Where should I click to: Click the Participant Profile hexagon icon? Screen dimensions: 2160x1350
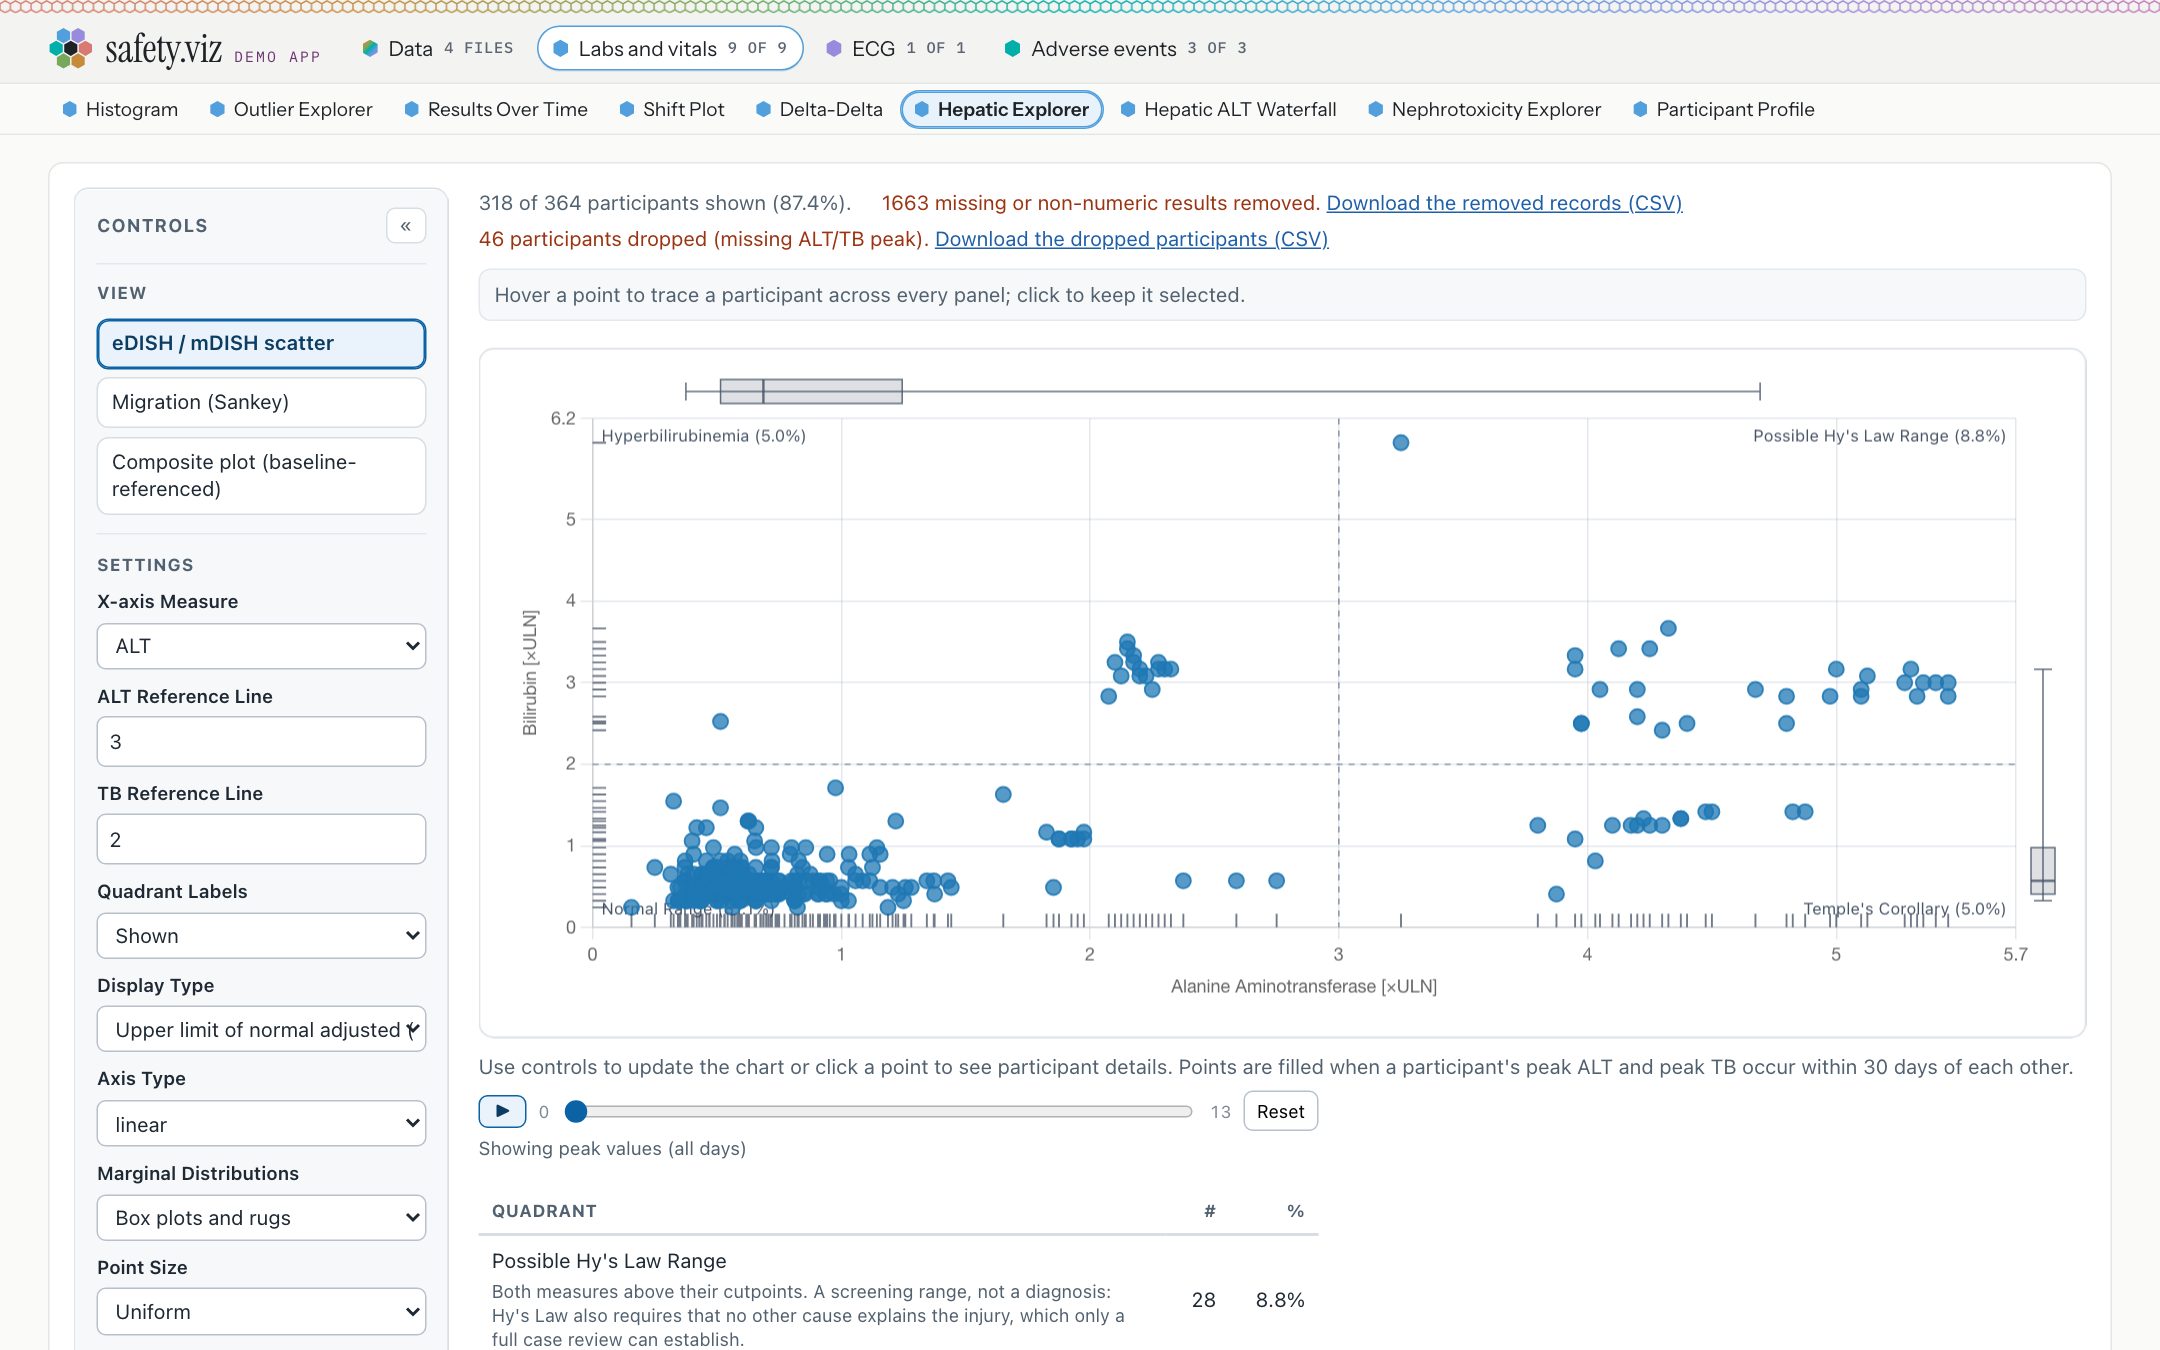[x=1640, y=109]
